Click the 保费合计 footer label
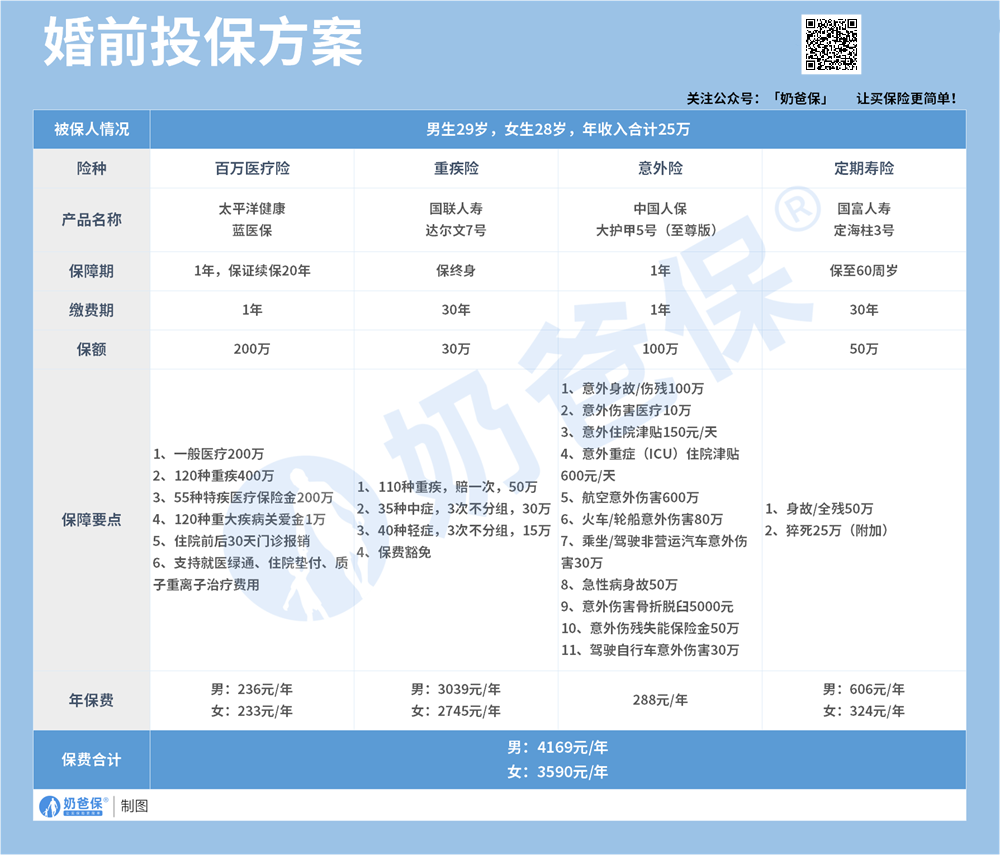Image resolution: width=1000 pixels, height=855 pixels. [x=92, y=759]
